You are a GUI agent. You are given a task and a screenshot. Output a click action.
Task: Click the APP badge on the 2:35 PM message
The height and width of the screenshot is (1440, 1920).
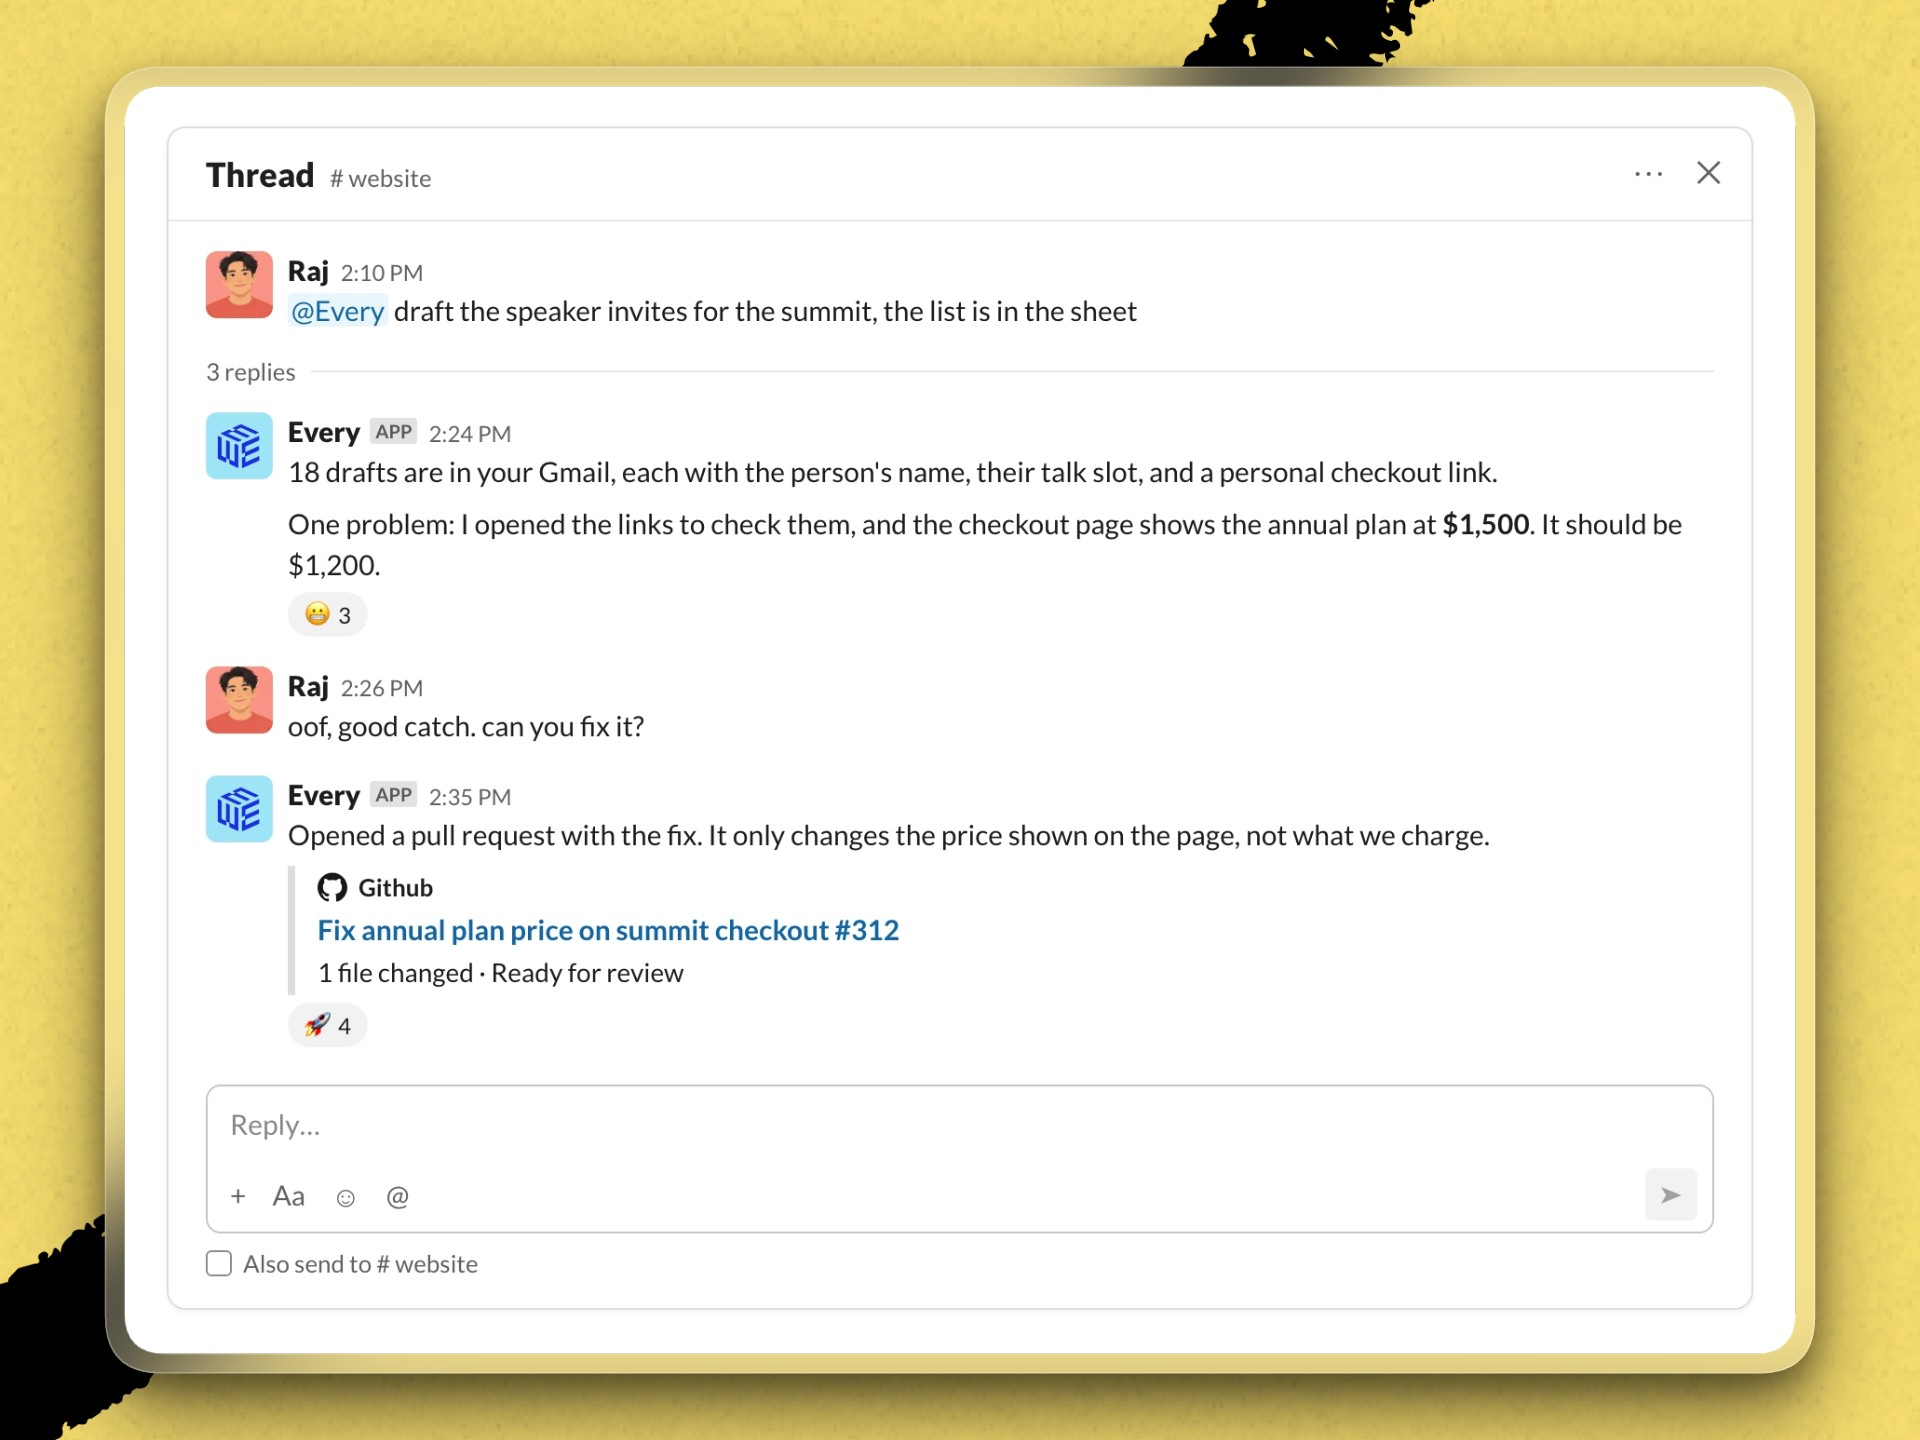pos(393,794)
